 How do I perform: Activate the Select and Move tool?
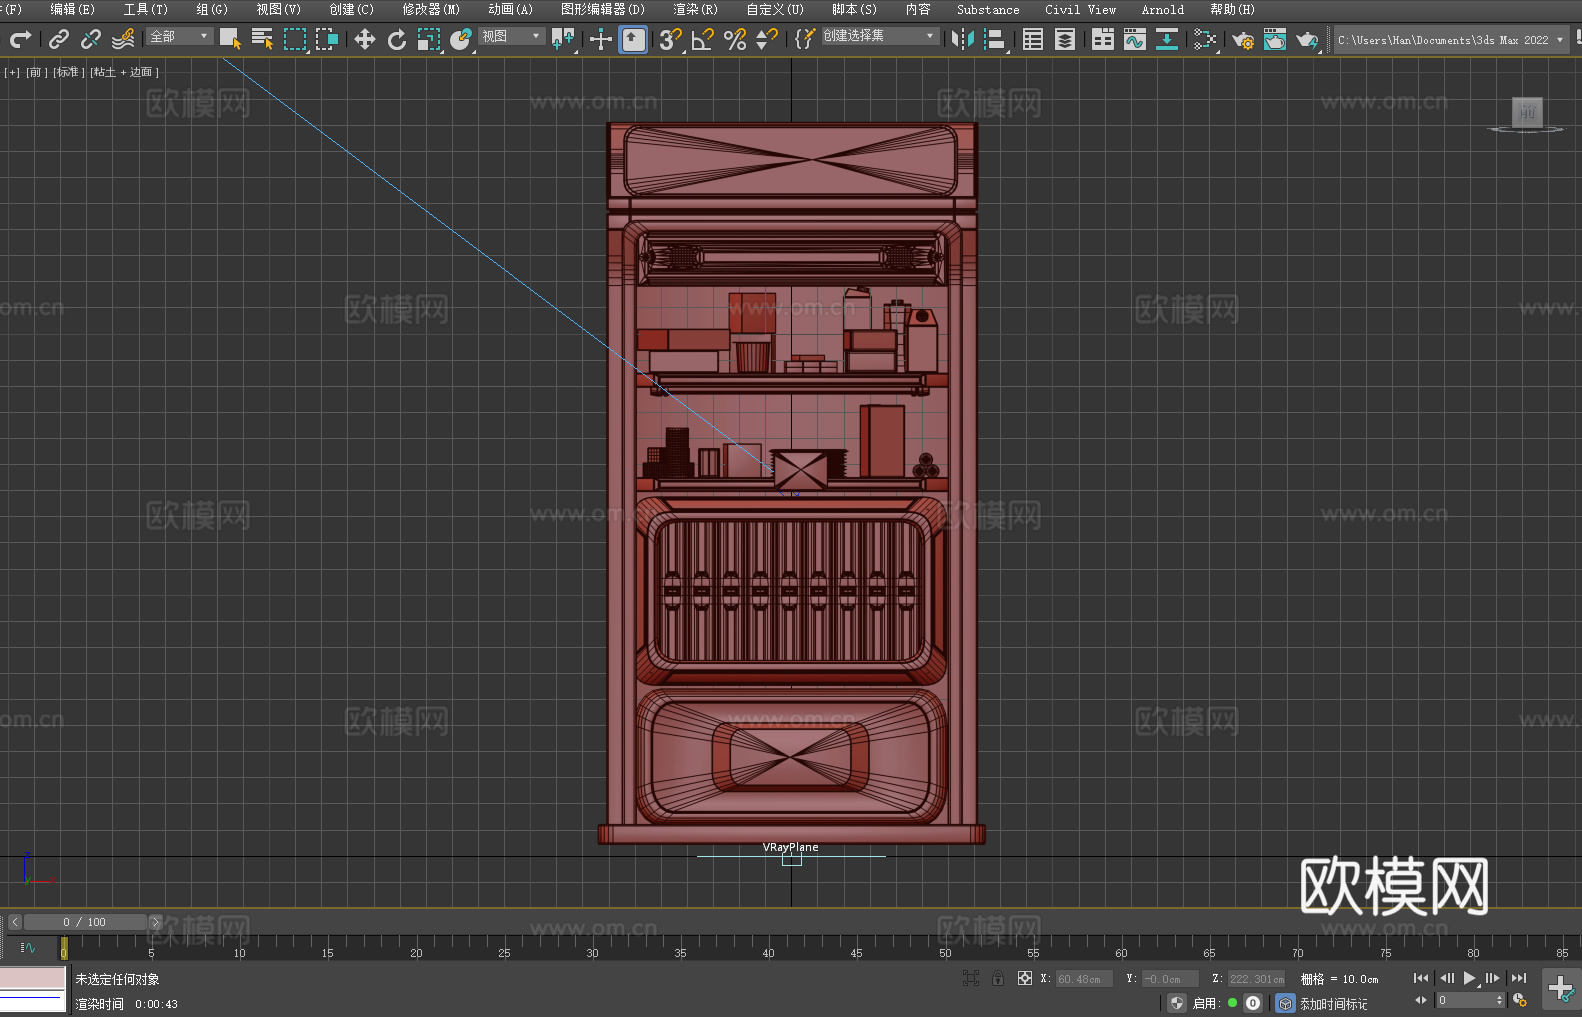click(365, 39)
